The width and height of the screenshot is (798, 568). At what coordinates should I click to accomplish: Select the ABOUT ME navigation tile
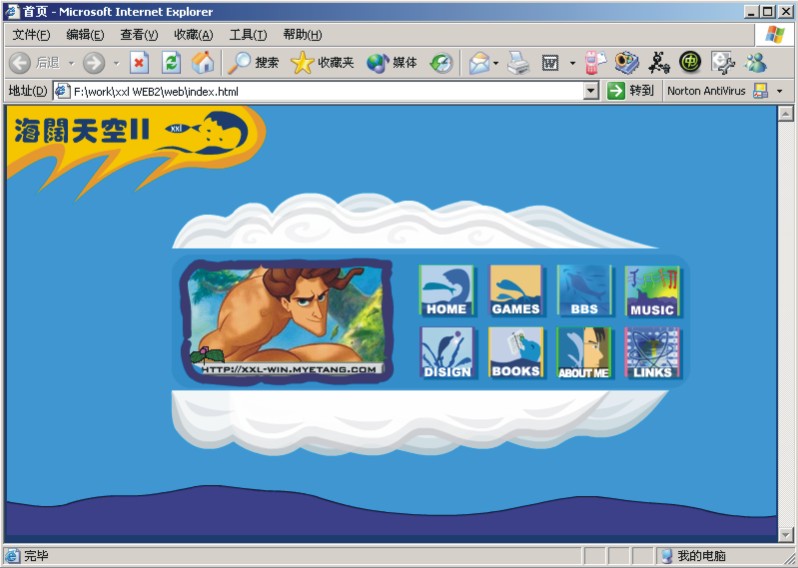pyautogui.click(x=584, y=353)
